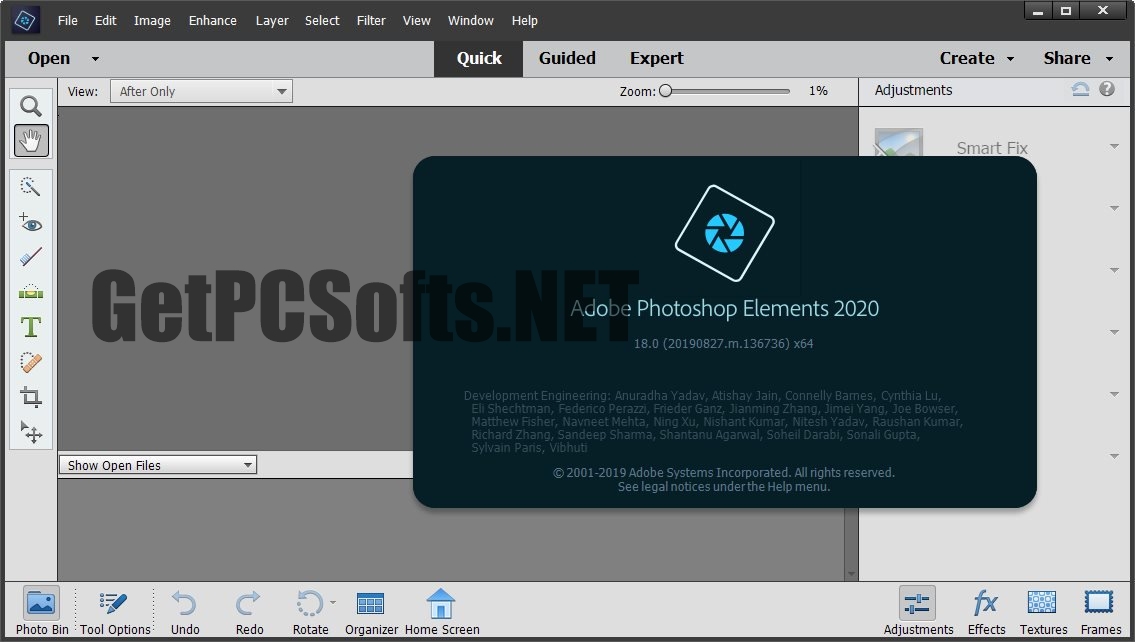Open the Help menu

coord(524,20)
